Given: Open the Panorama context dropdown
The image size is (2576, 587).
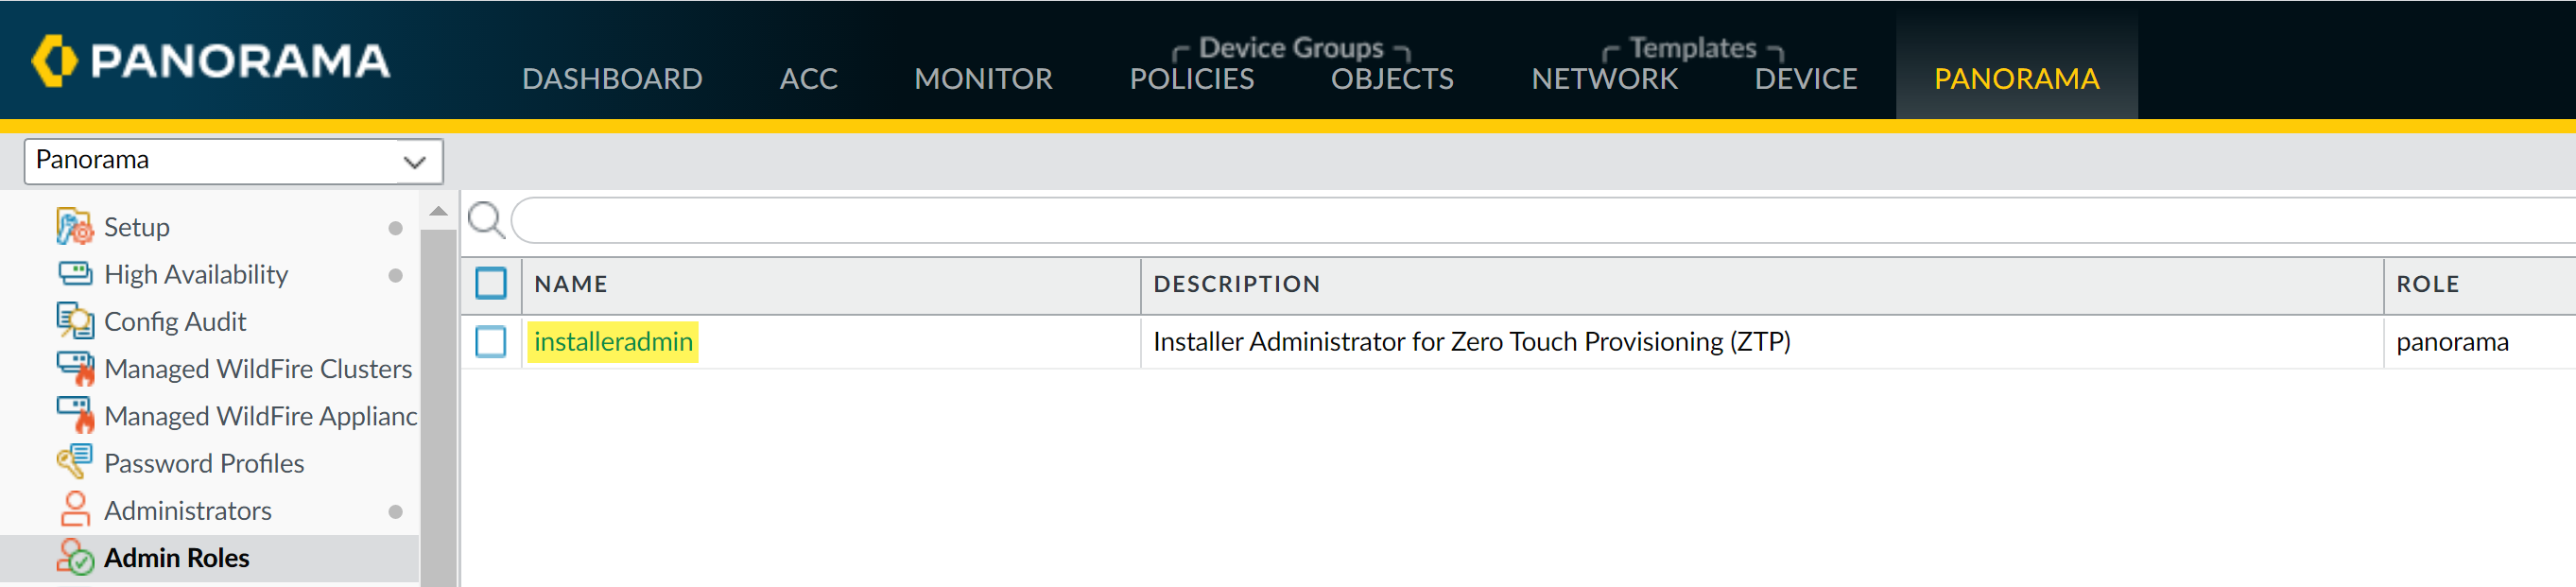Looking at the screenshot, I should pyautogui.click(x=233, y=161).
